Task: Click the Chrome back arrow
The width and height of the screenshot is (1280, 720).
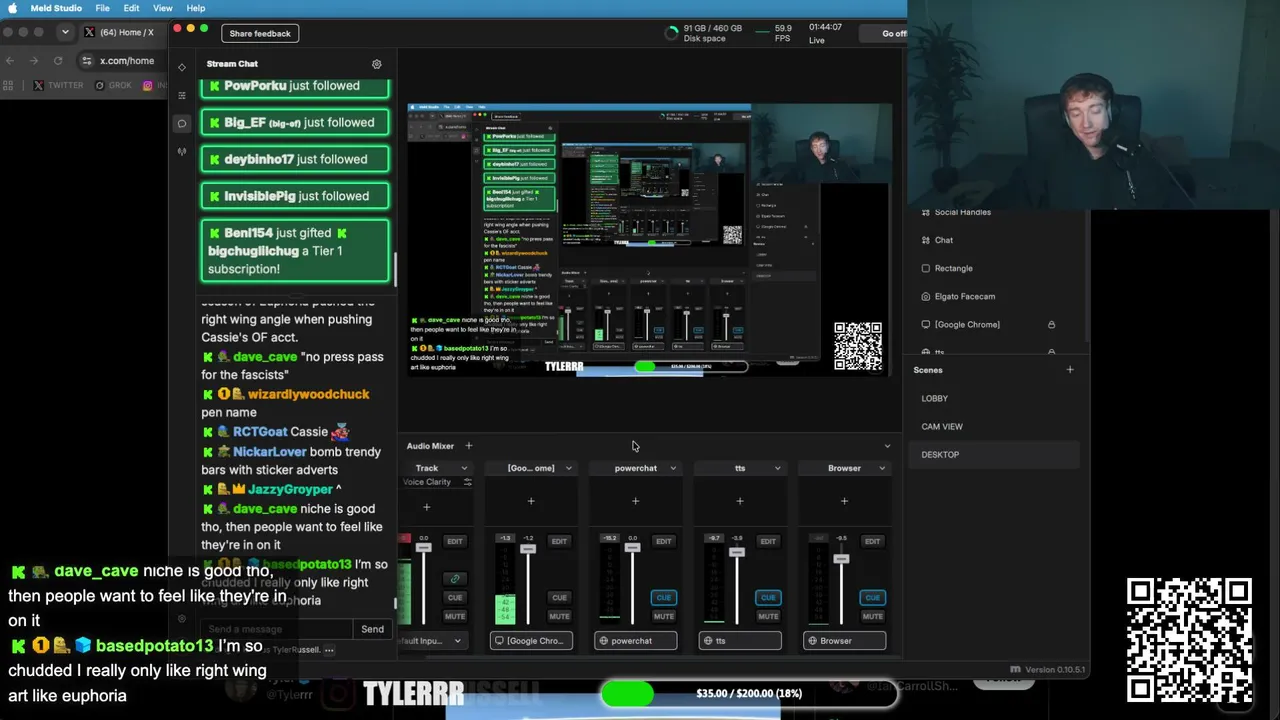Action: 10,61
